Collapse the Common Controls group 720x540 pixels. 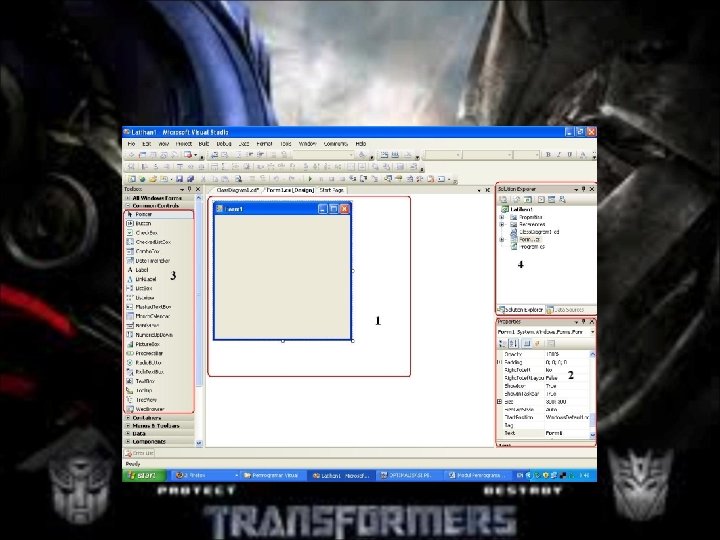pos(158,206)
